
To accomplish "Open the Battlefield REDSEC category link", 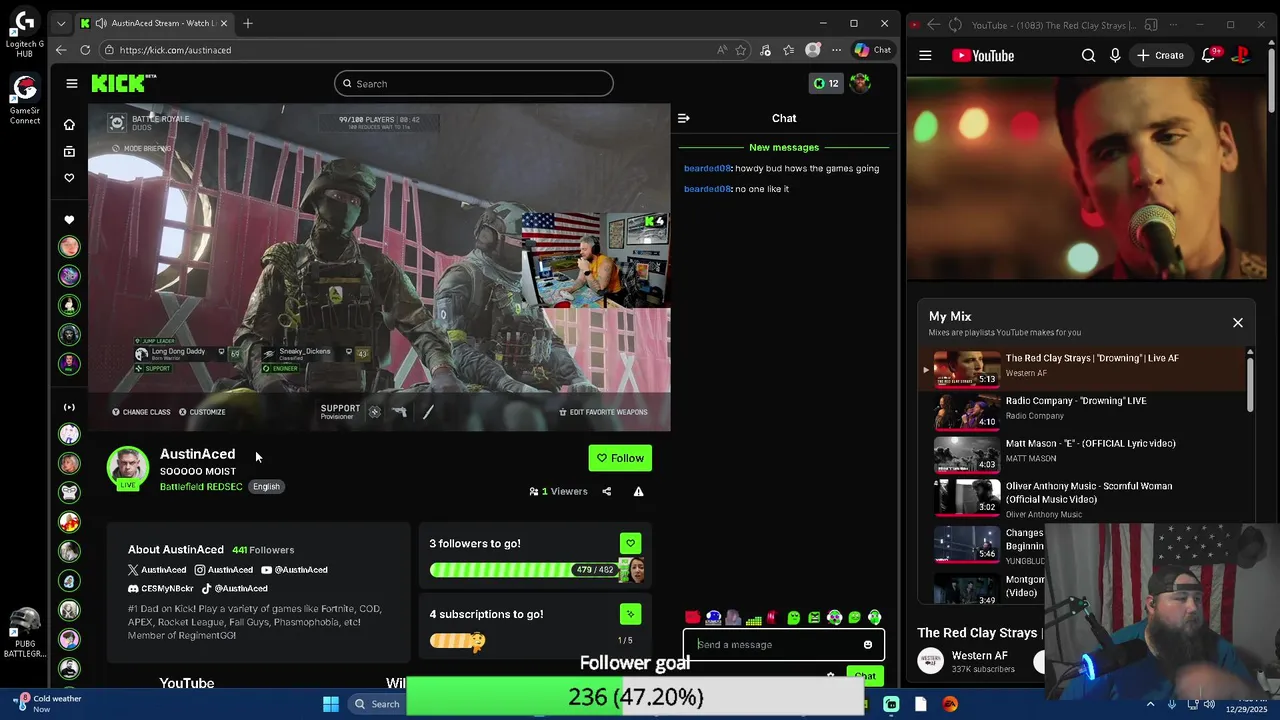I will tap(201, 487).
